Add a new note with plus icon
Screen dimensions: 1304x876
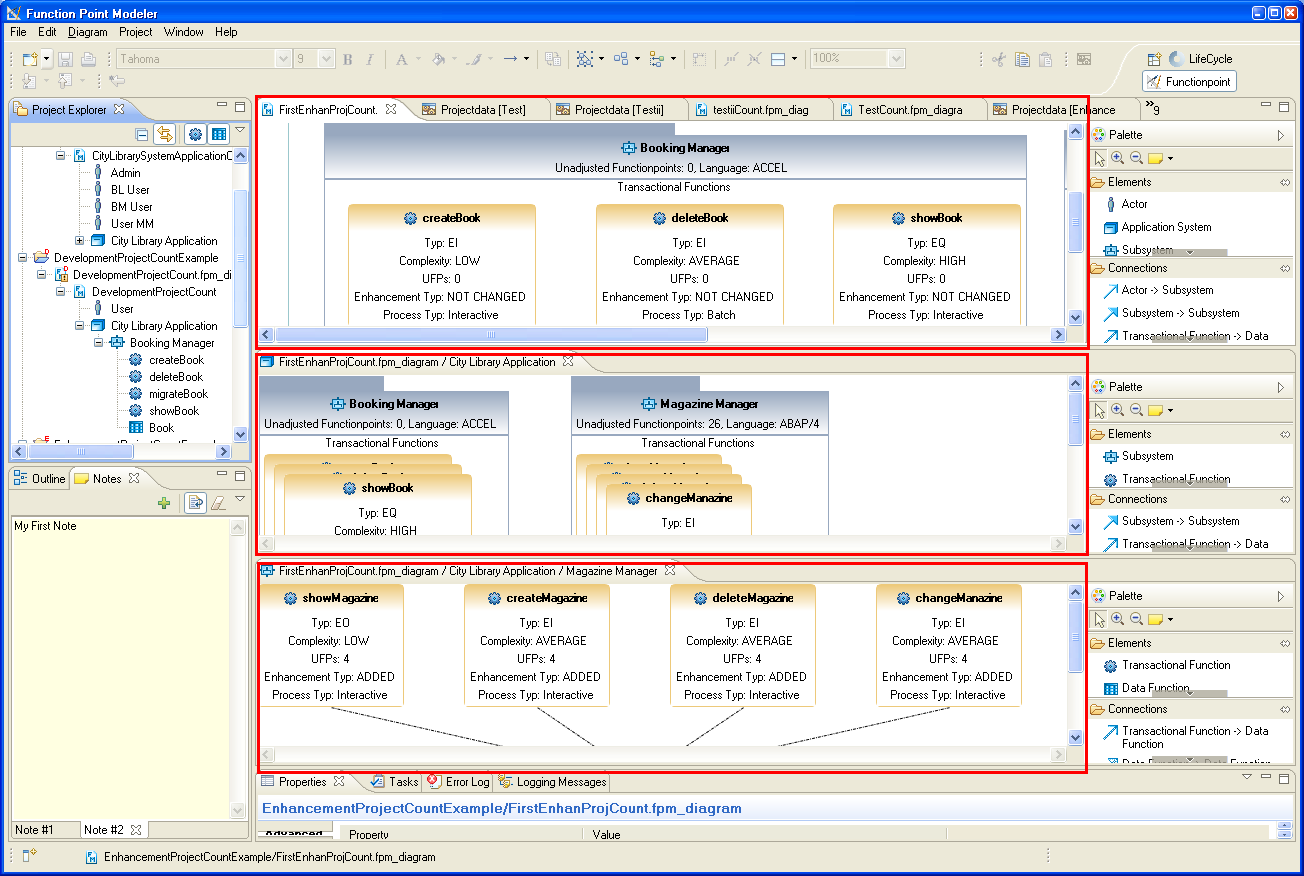[164, 503]
